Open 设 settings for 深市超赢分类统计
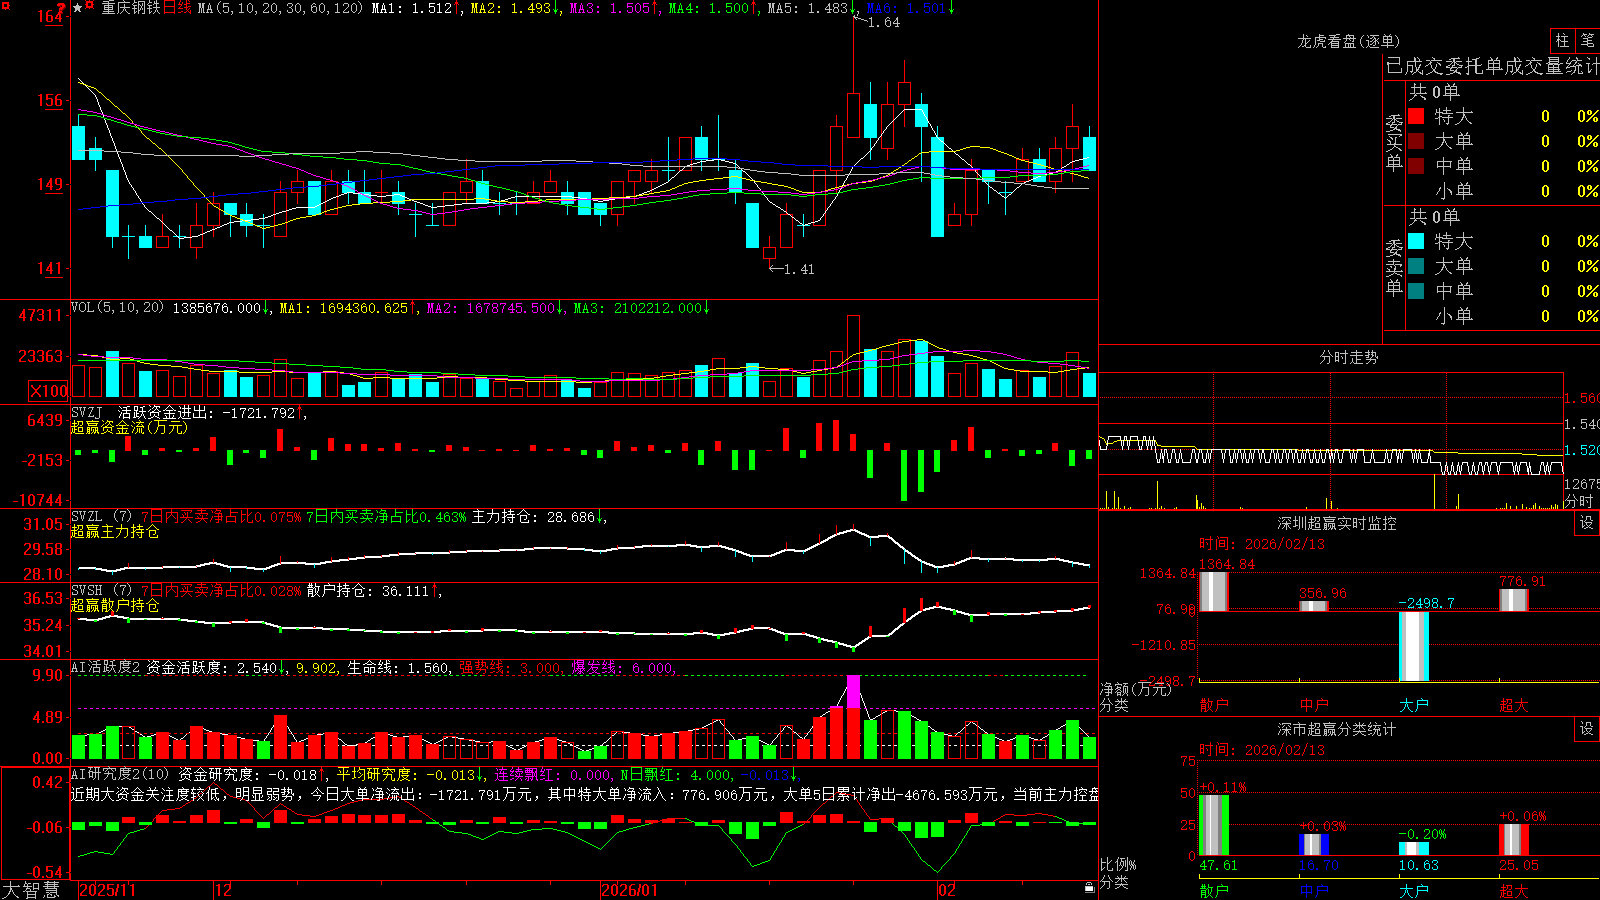 tap(1587, 729)
